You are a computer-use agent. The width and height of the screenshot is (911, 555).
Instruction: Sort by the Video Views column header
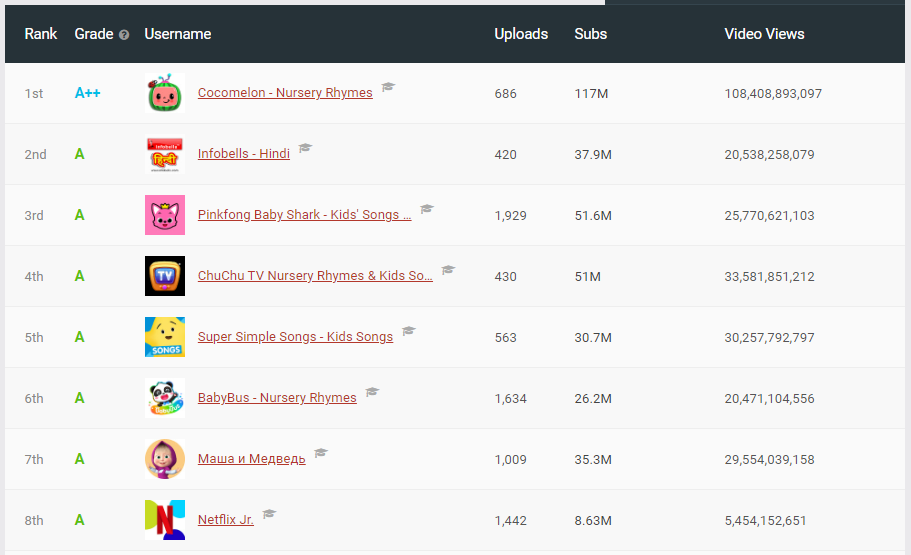(764, 34)
